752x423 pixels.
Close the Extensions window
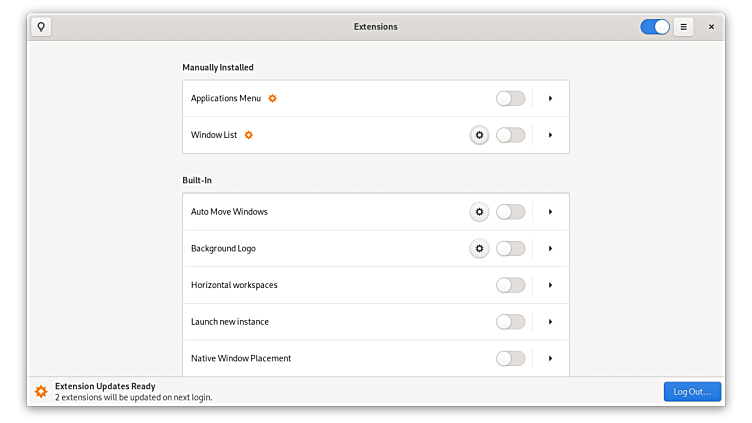711,27
